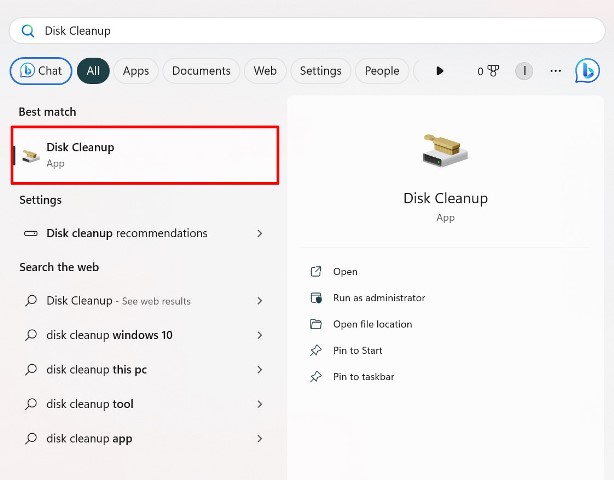This screenshot has width=614, height=480.
Task: Select 'disk cleanup windows 10' suggestion
Action: click(145, 335)
